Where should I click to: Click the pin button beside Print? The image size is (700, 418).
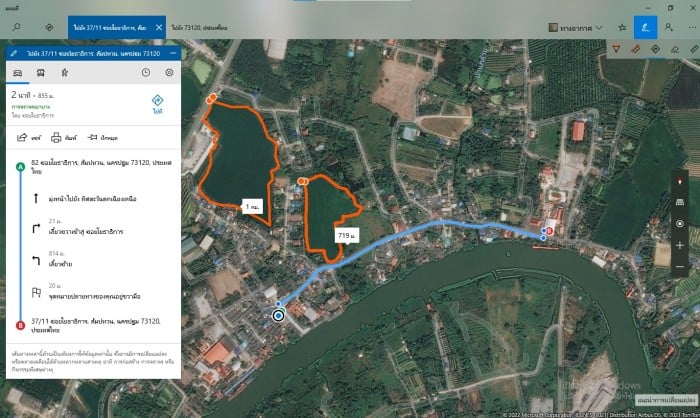pyautogui.click(x=103, y=138)
